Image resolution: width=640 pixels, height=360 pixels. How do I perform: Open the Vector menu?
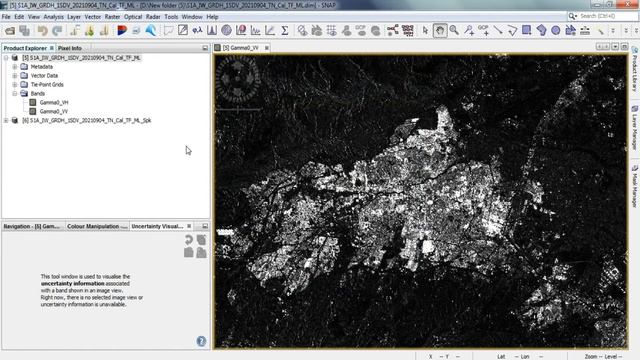(93, 17)
